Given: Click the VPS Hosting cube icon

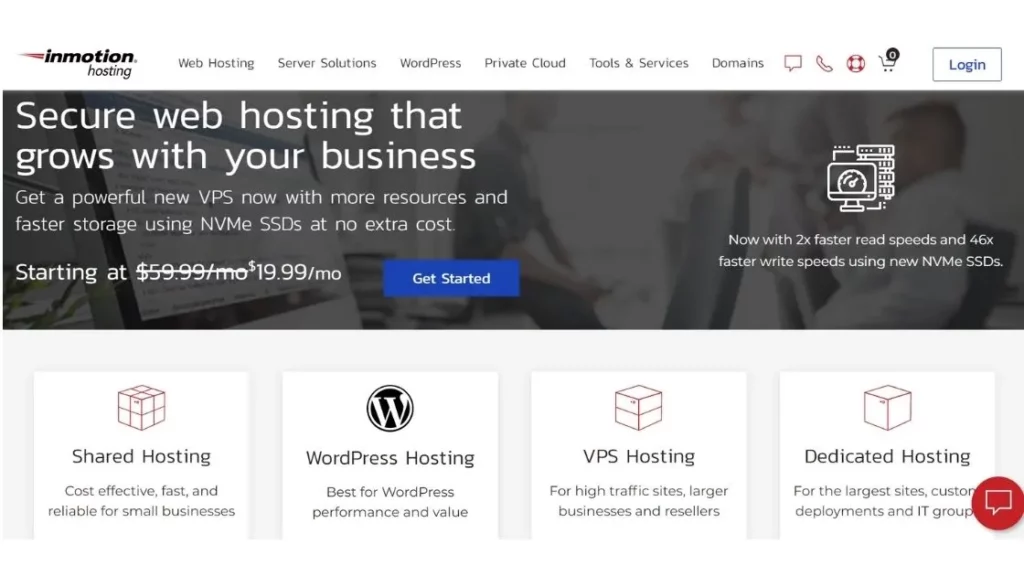Looking at the screenshot, I should [x=639, y=408].
